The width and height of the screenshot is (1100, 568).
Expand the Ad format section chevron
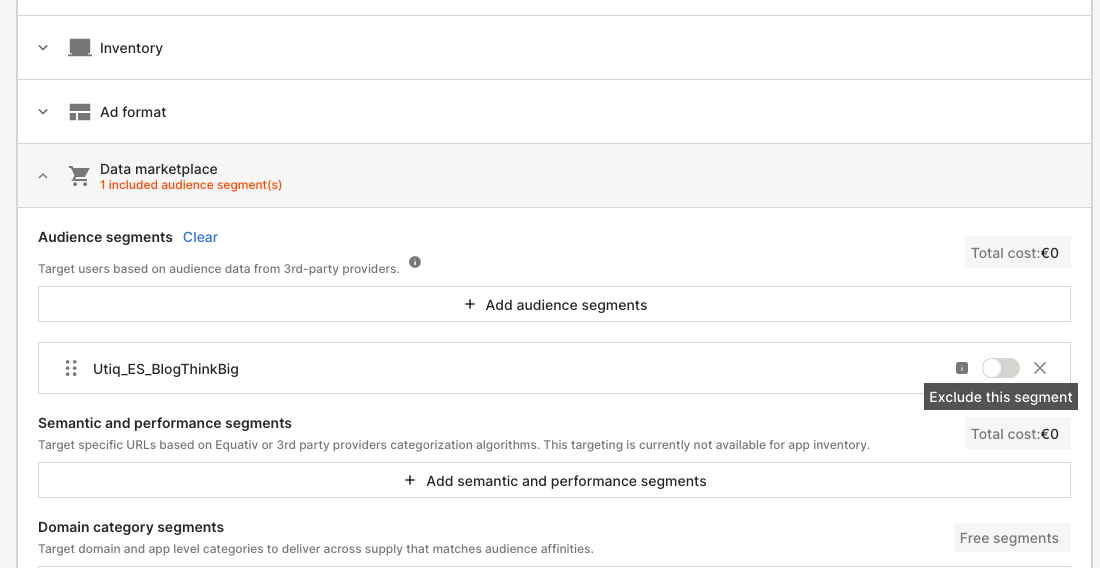(x=43, y=112)
